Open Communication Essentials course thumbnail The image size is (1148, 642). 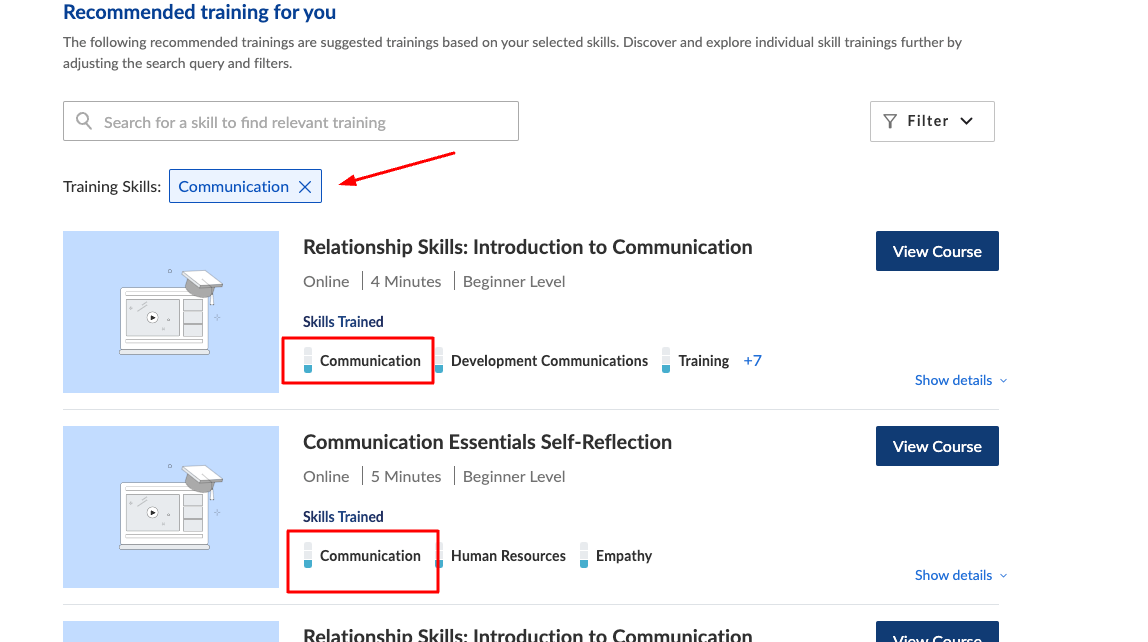pyautogui.click(x=171, y=507)
